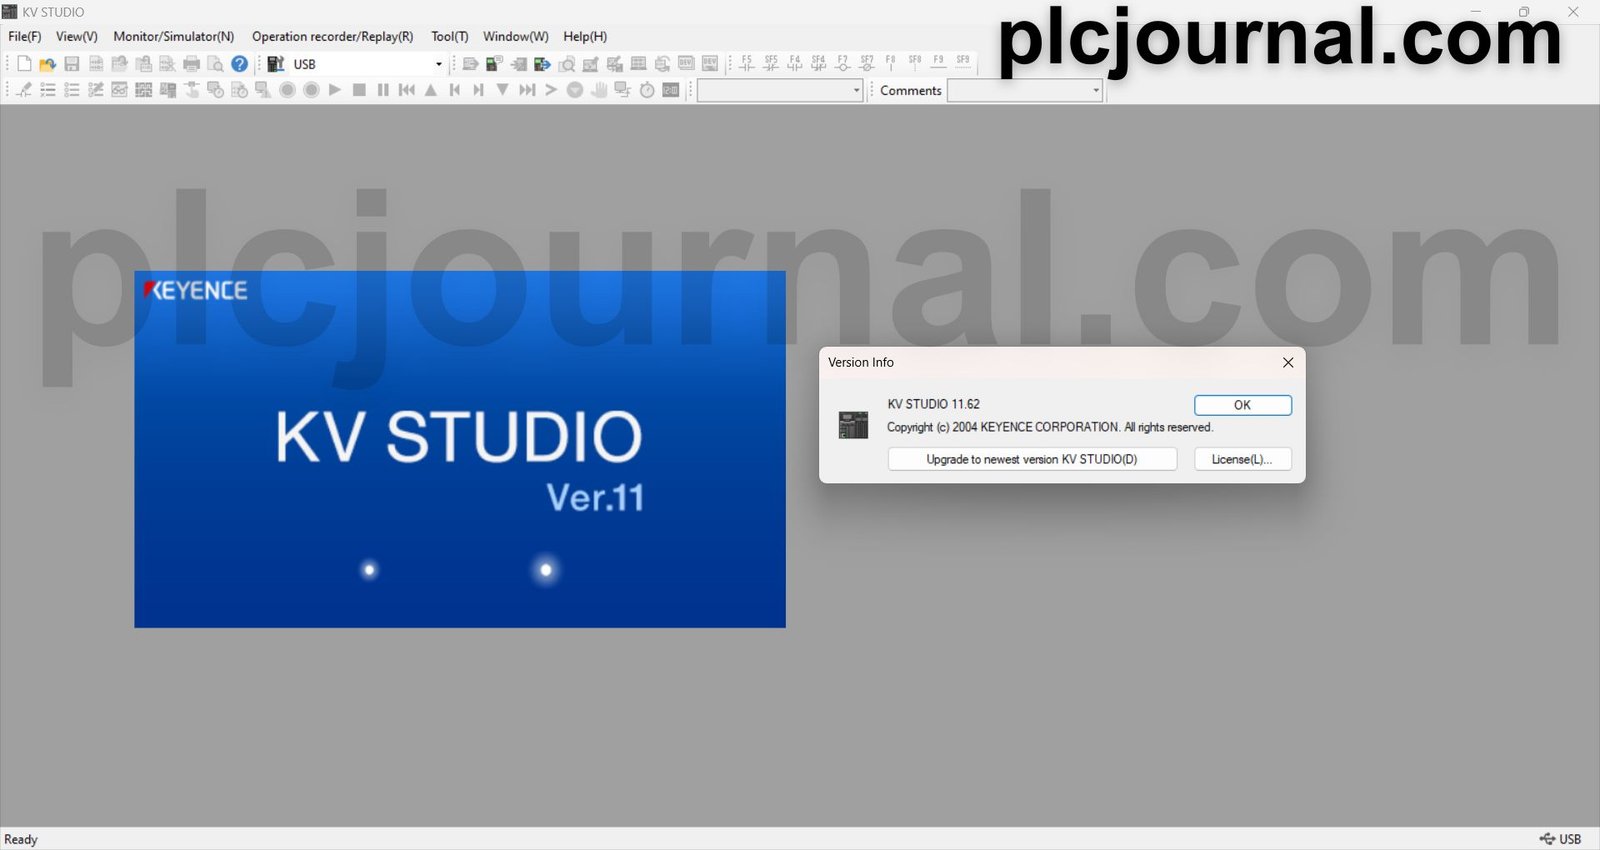This screenshot has height=850, width=1600.
Task: Insert F5 normally open contact
Action: pos(746,64)
